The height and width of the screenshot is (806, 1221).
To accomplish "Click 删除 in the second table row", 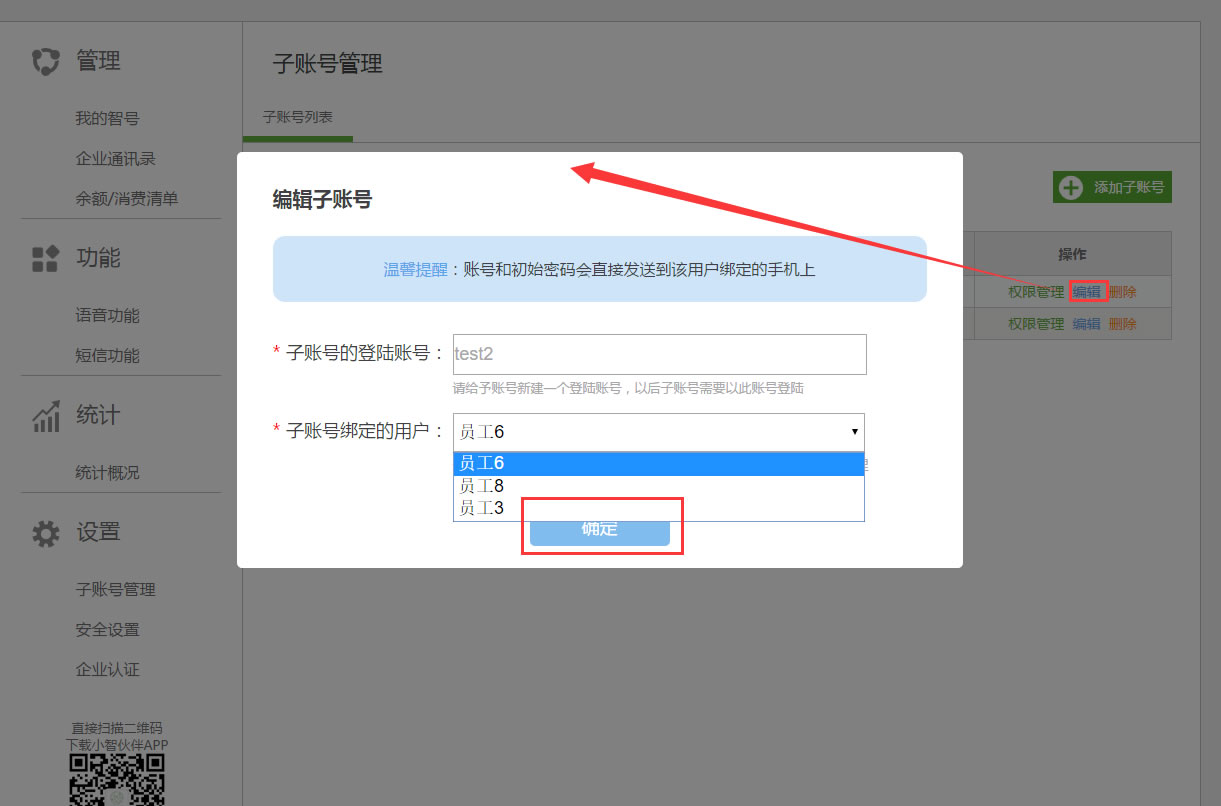I will tap(1123, 324).
